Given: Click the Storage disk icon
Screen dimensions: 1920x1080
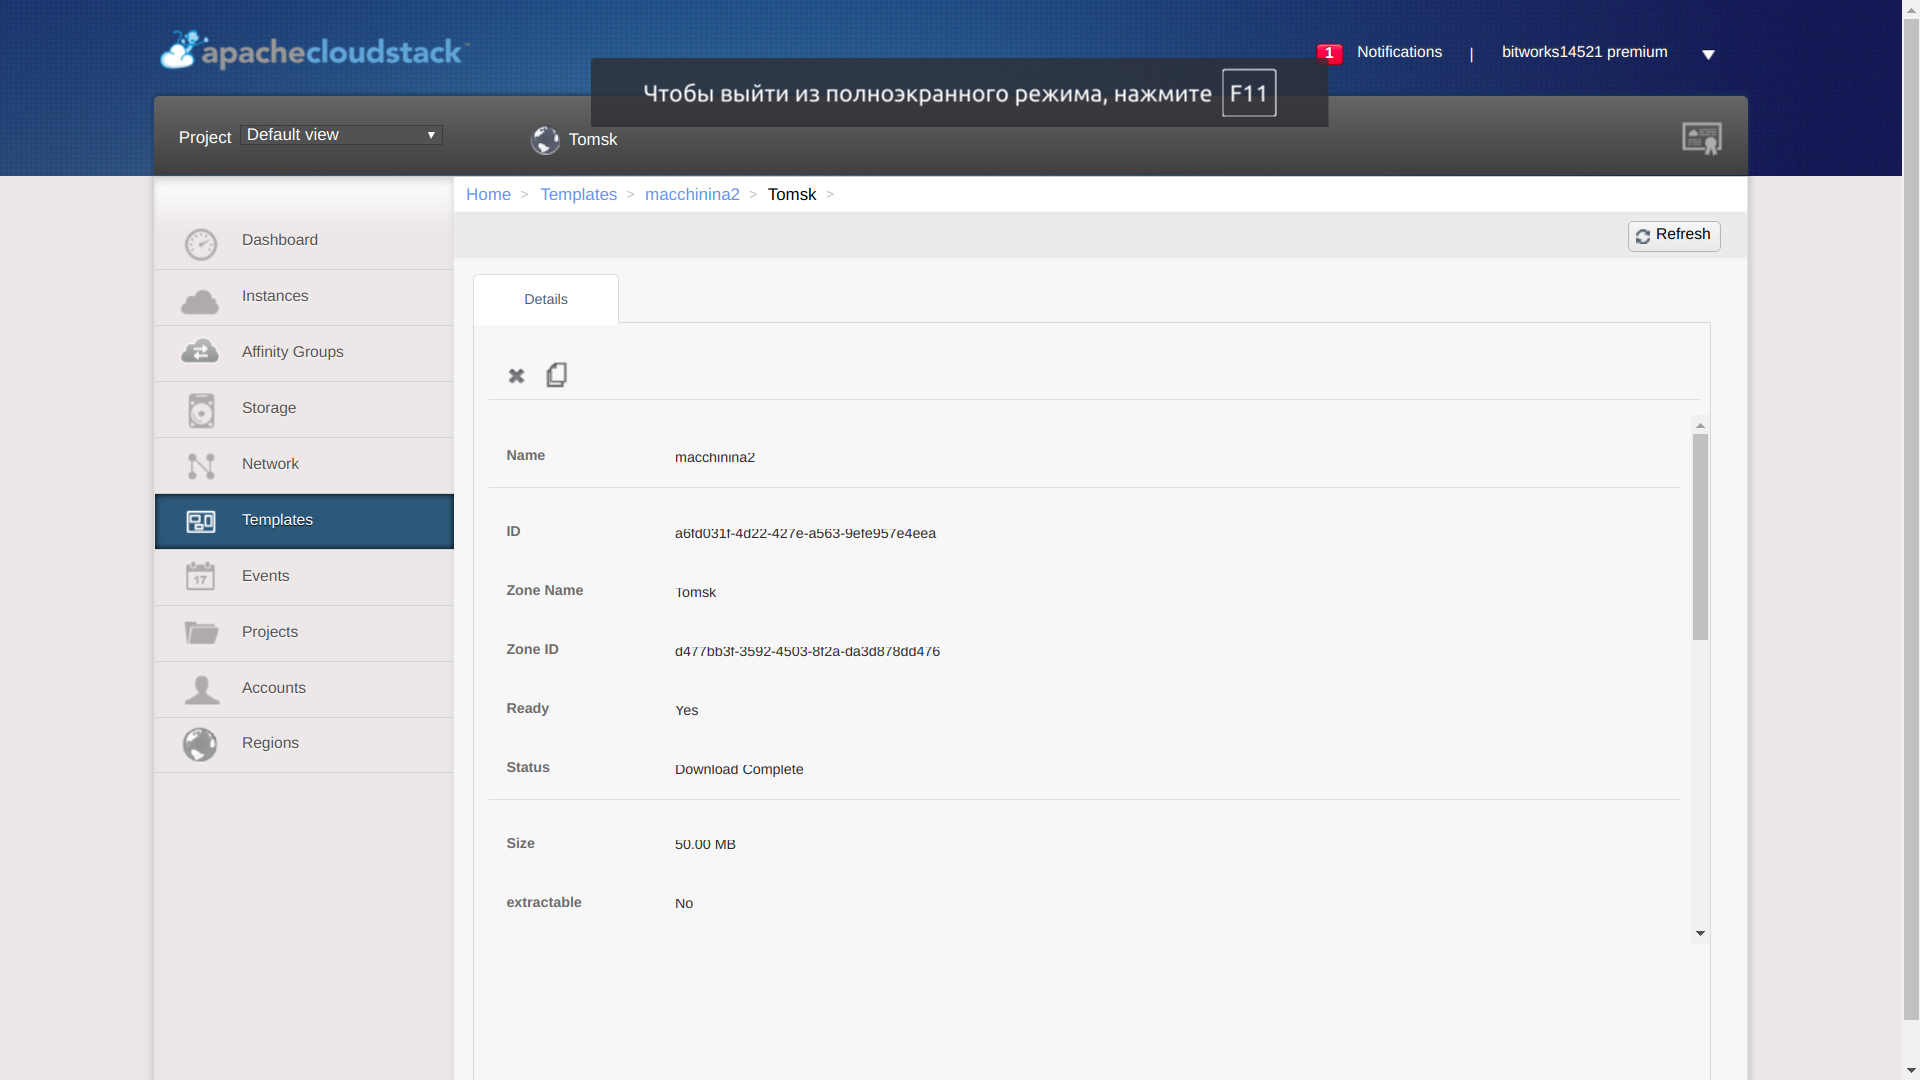Looking at the screenshot, I should (201, 410).
